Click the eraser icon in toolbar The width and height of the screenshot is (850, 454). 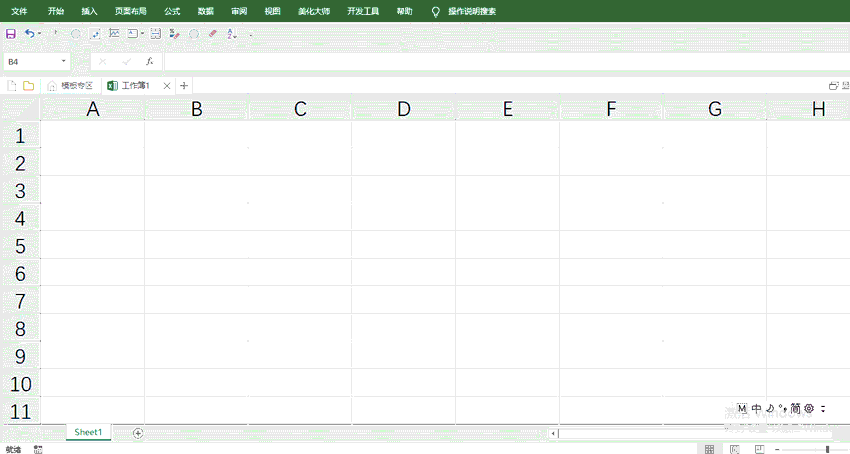(x=212, y=34)
